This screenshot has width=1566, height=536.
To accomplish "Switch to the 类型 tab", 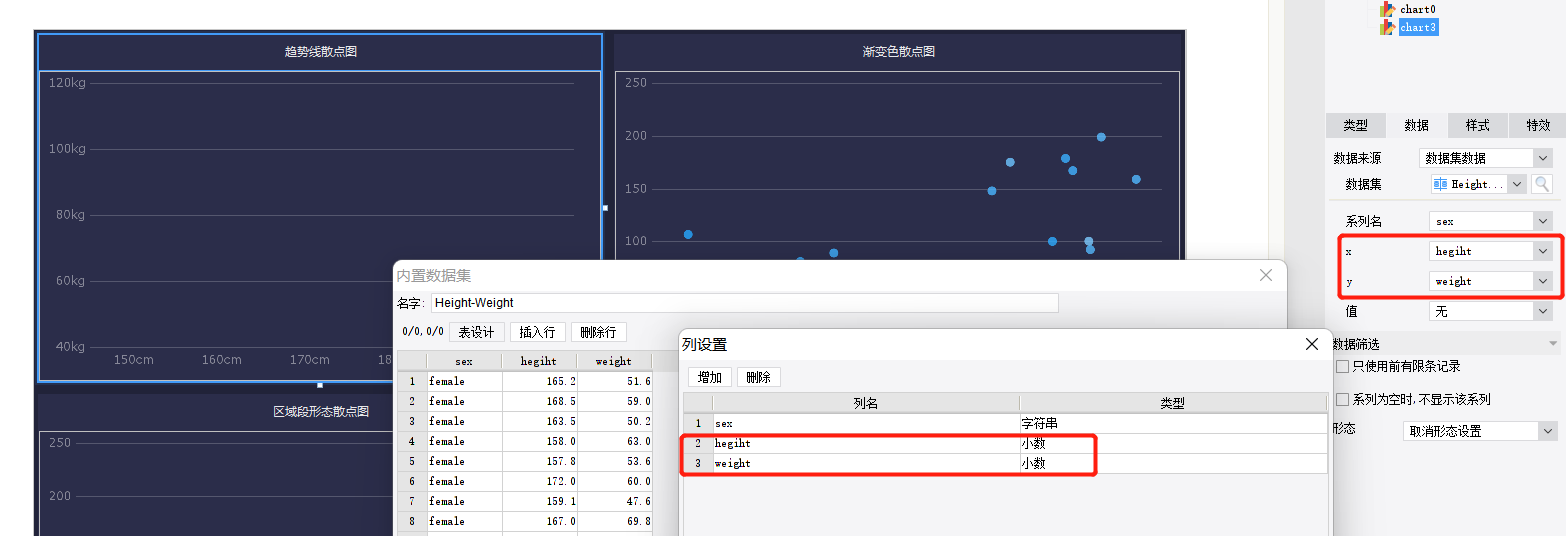I will point(1355,125).
